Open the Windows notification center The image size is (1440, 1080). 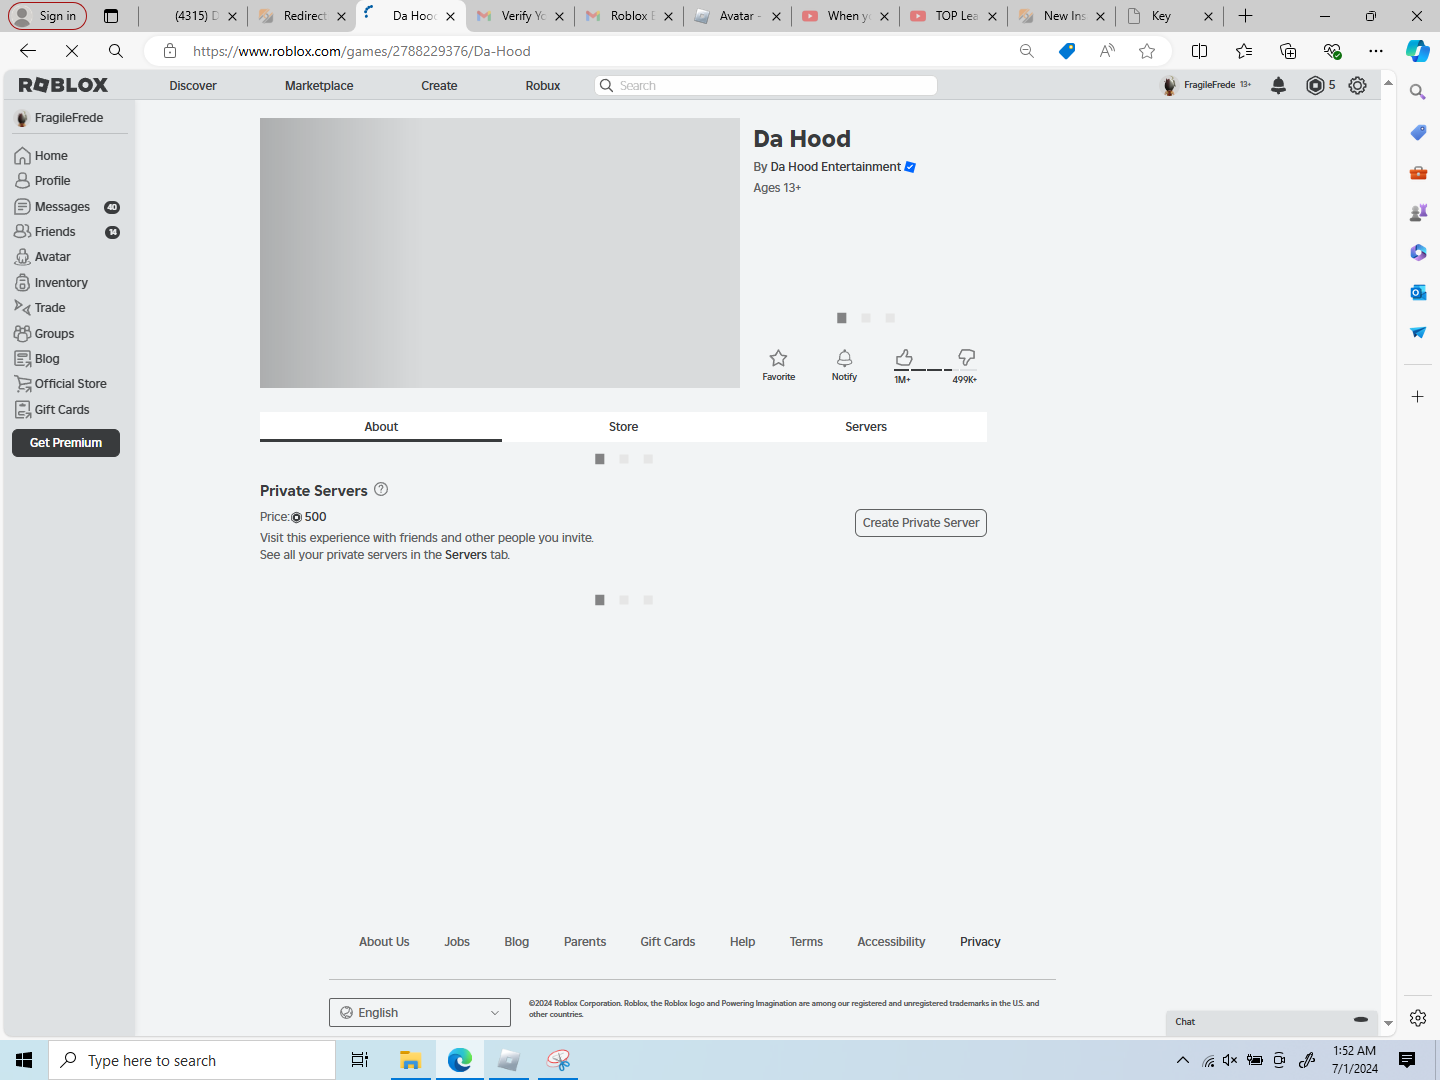coord(1407,1060)
